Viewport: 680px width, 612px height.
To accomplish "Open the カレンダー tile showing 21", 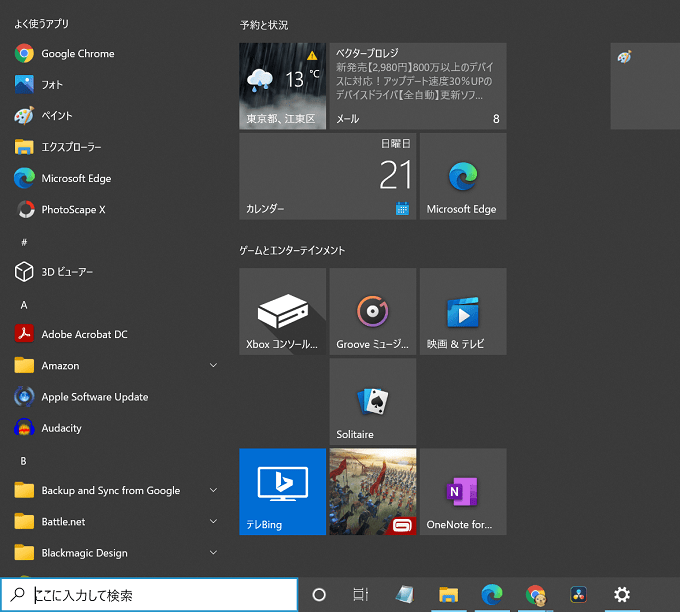I will tap(327, 176).
